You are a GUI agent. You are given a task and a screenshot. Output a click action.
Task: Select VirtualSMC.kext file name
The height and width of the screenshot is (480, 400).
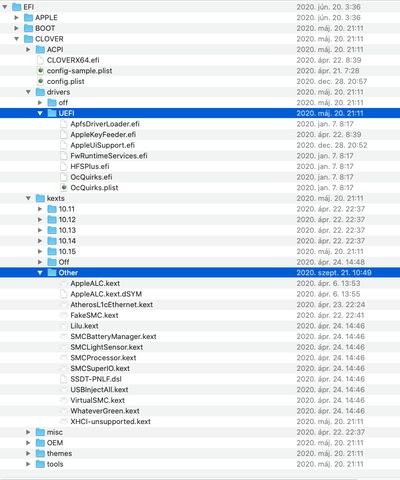click(98, 400)
